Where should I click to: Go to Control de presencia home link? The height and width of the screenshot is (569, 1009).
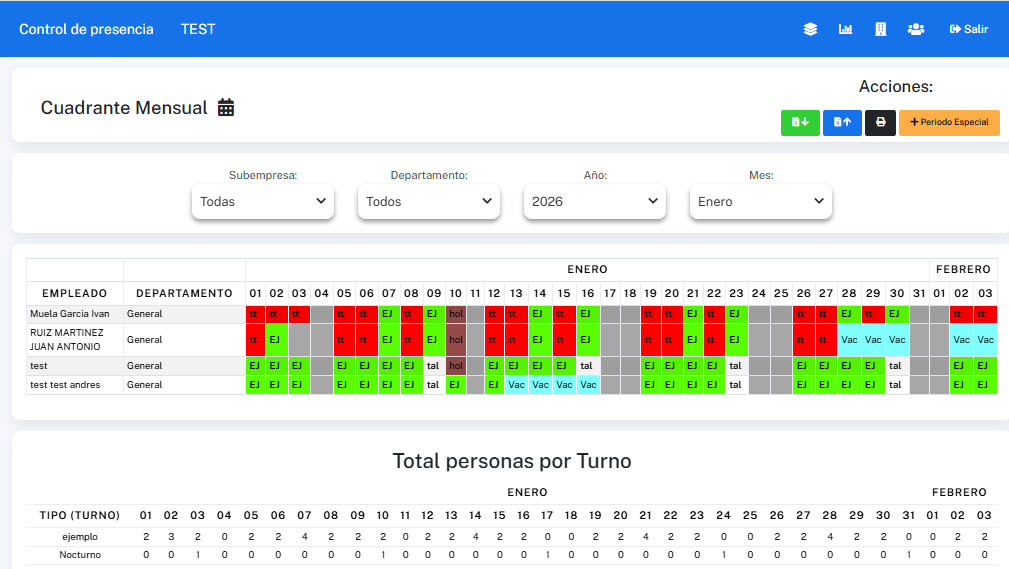coord(86,29)
